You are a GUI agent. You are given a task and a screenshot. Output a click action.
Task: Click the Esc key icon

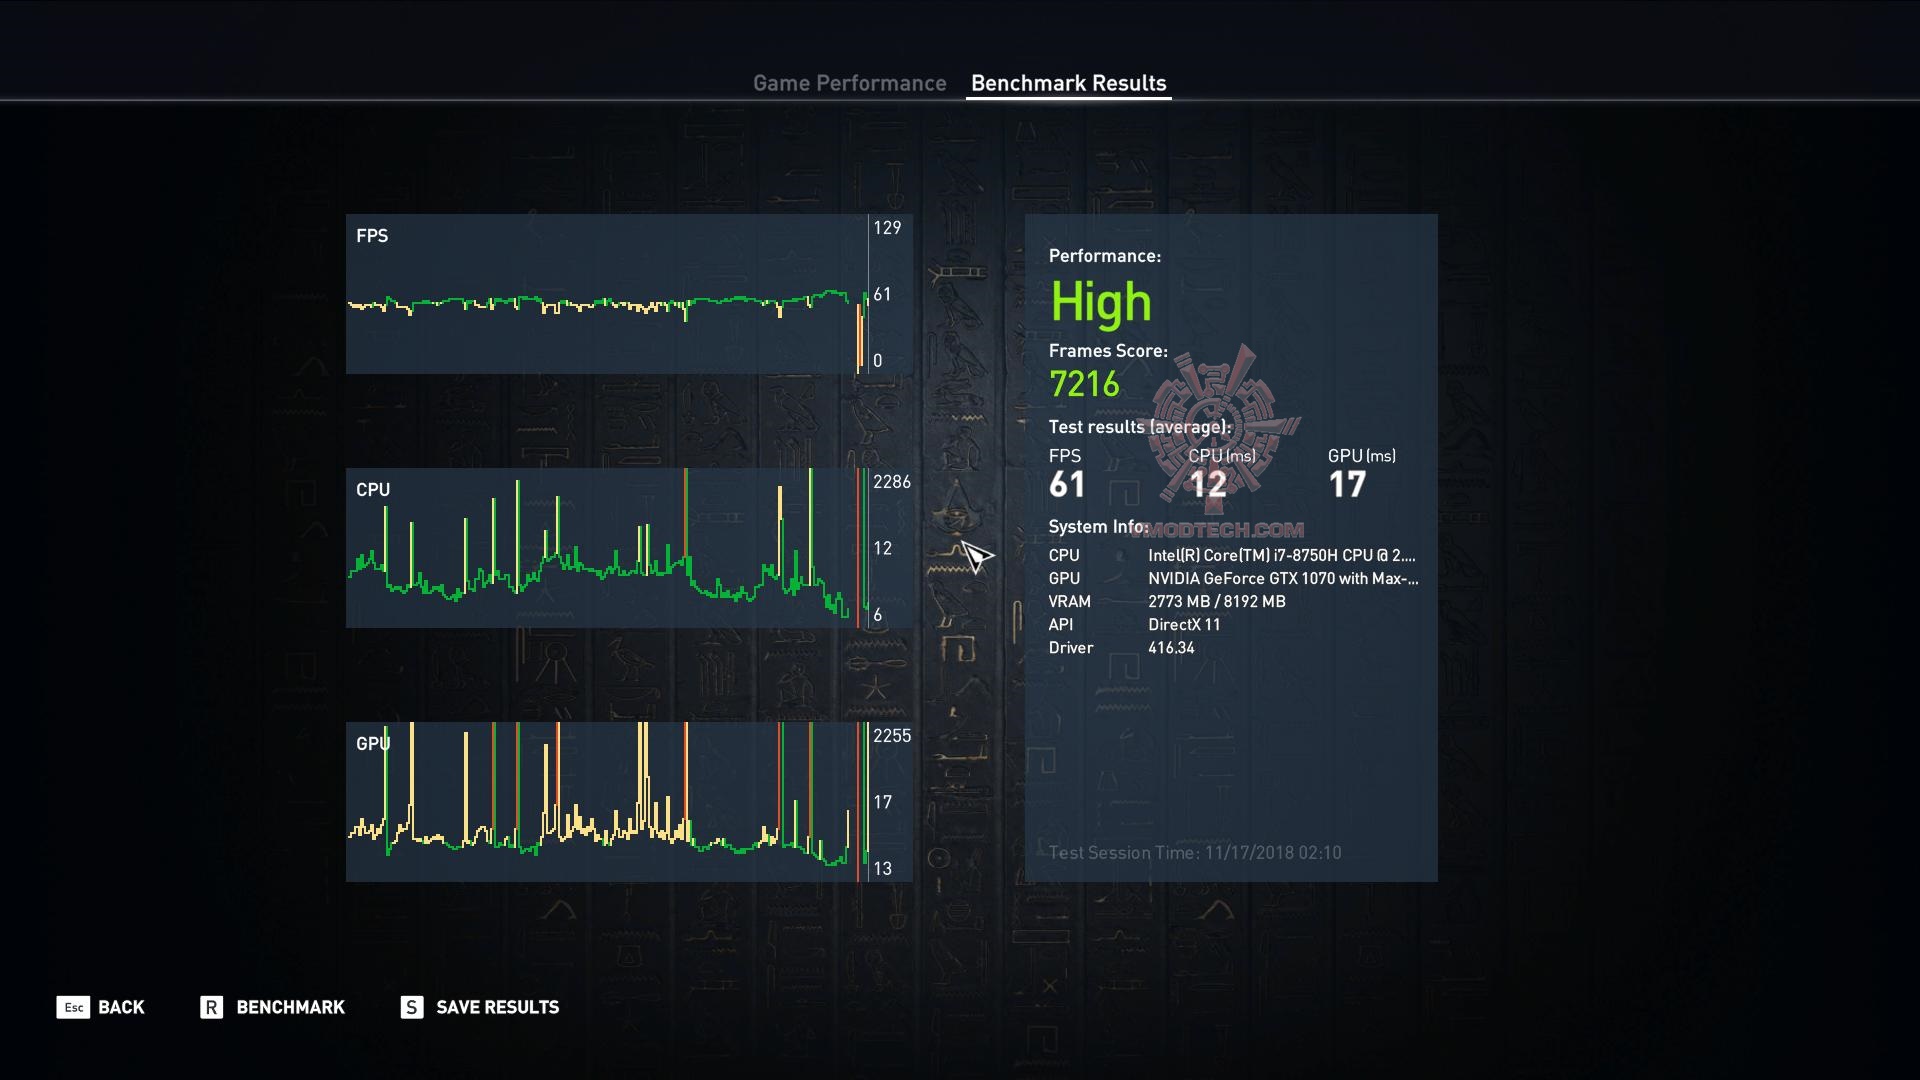click(73, 1007)
